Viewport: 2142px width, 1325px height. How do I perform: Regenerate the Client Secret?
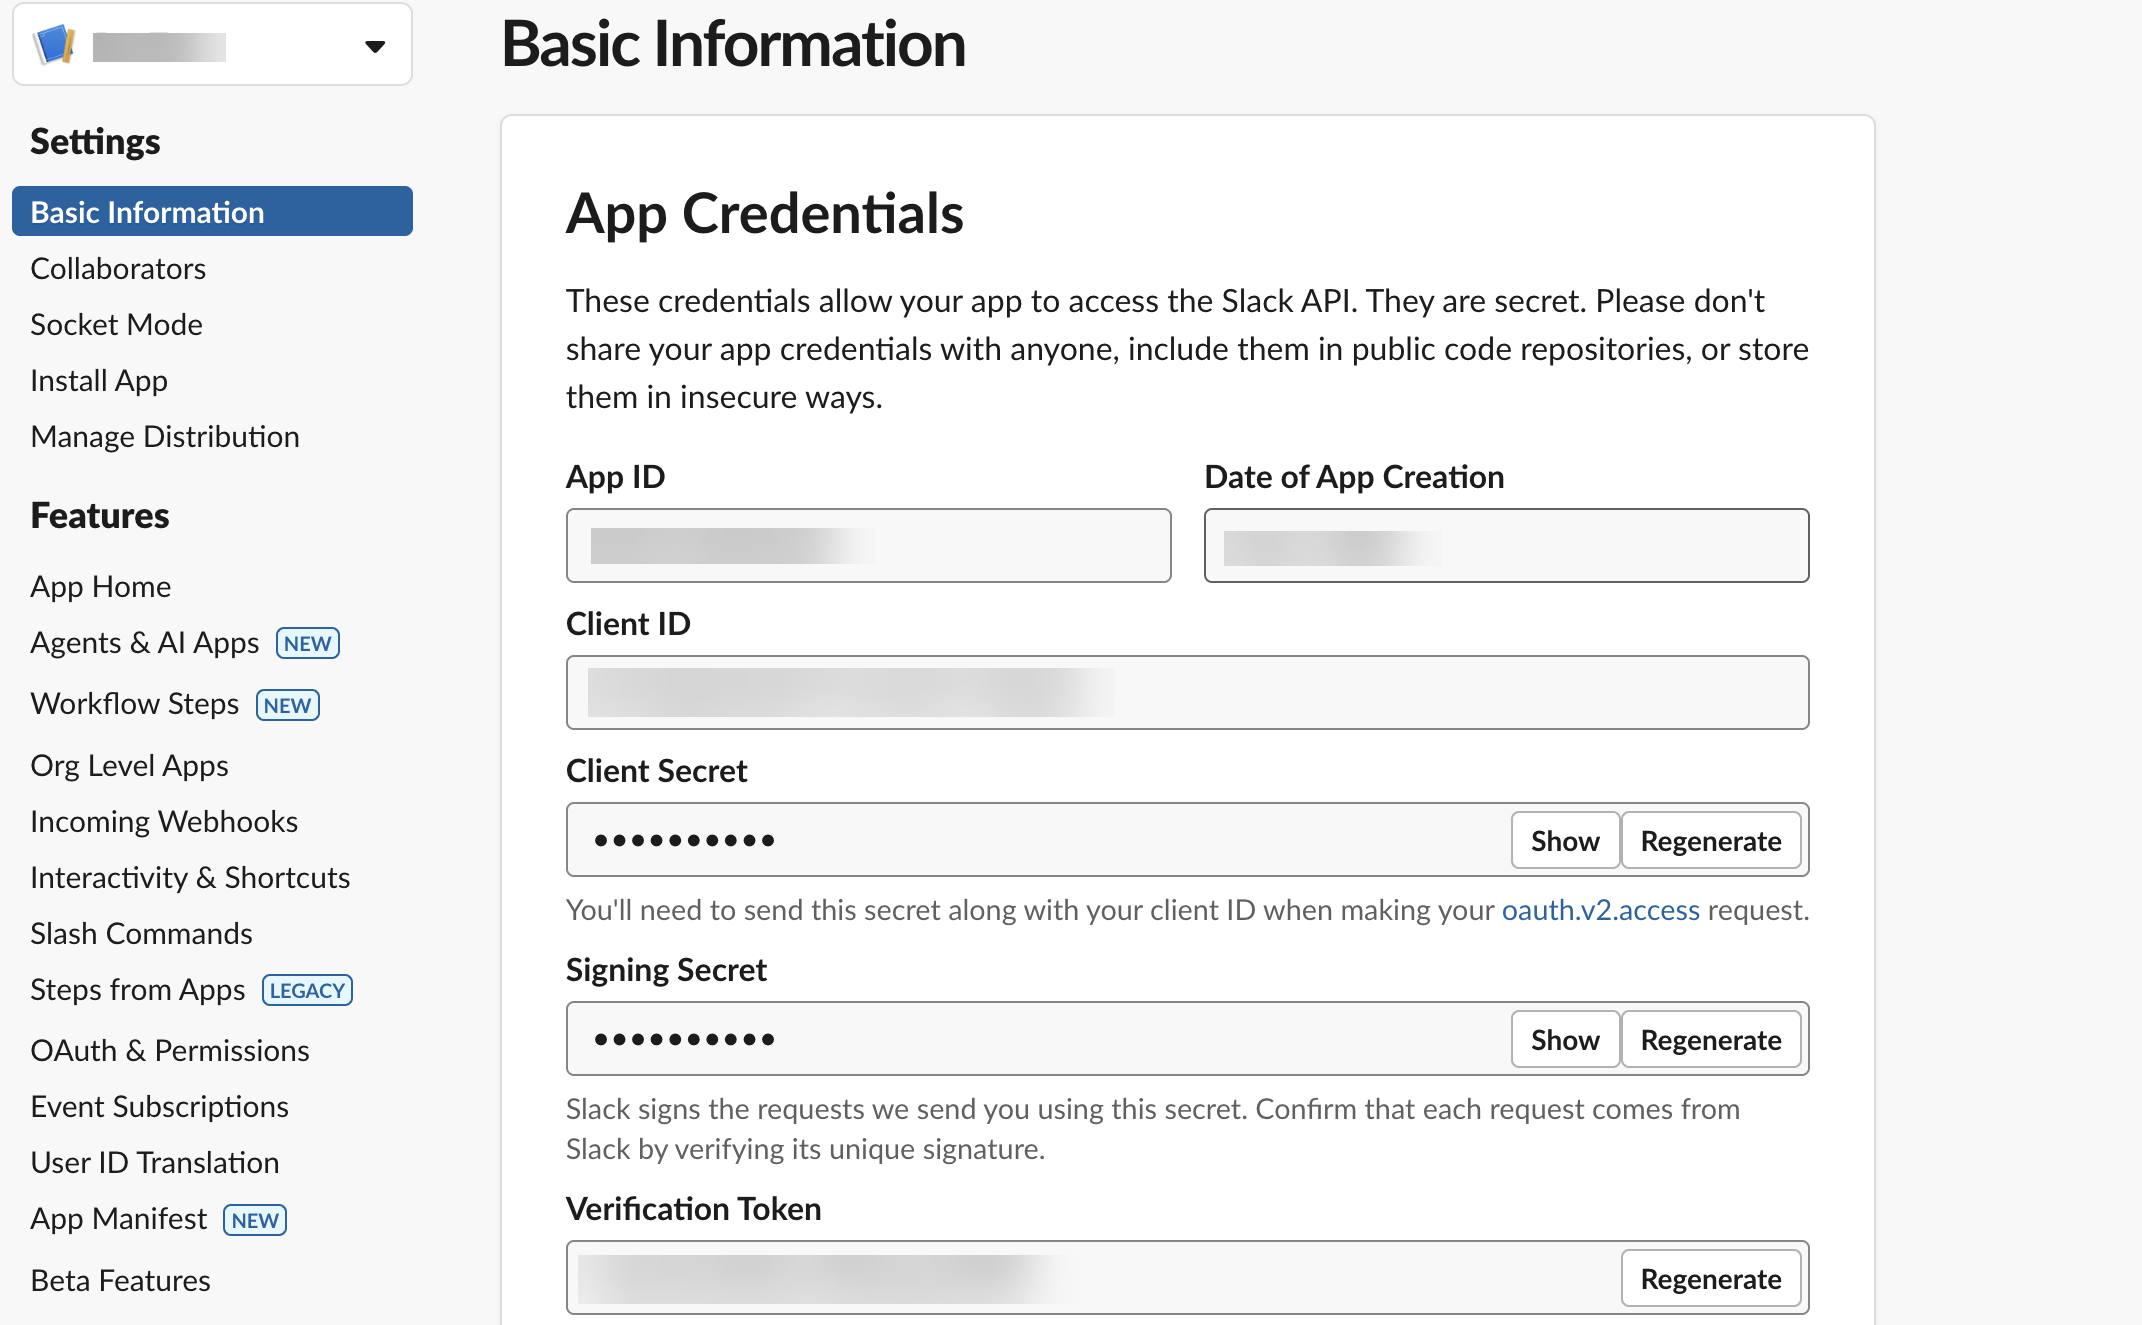1711,840
